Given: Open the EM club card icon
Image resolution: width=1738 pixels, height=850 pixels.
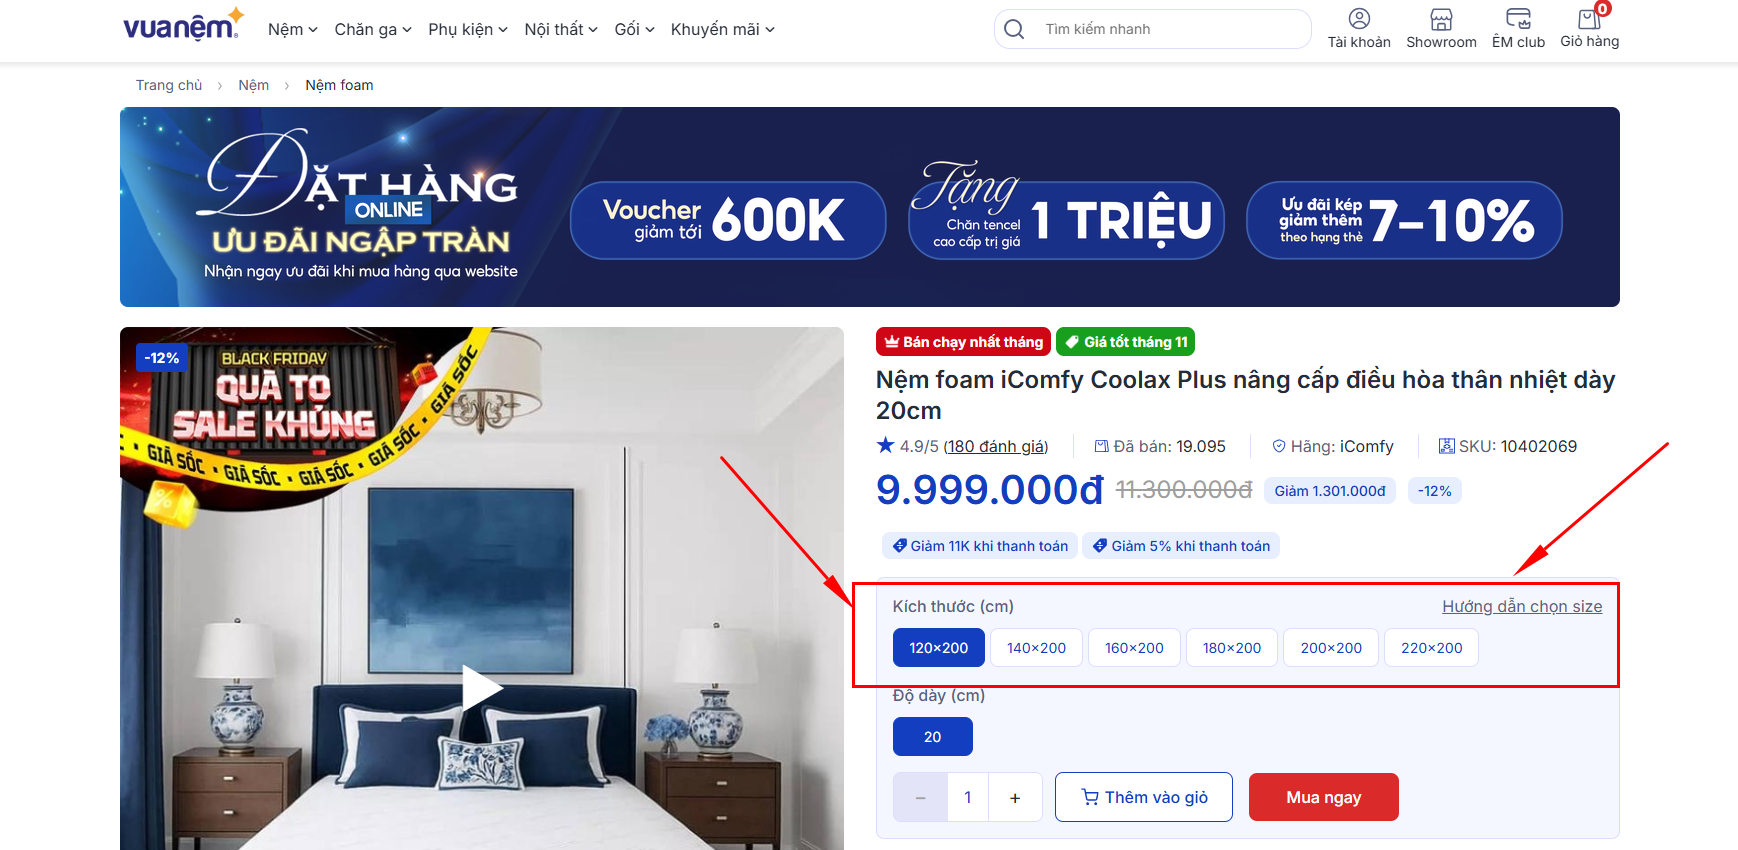Looking at the screenshot, I should tap(1518, 19).
